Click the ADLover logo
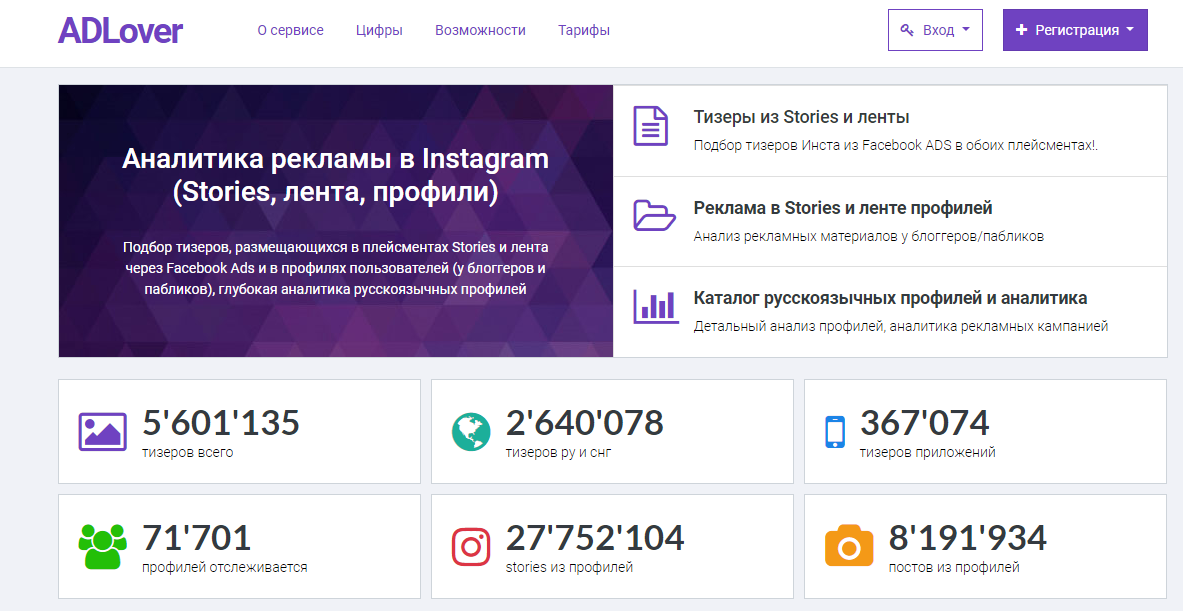Image resolution: width=1183 pixels, height=611 pixels. click(x=121, y=30)
